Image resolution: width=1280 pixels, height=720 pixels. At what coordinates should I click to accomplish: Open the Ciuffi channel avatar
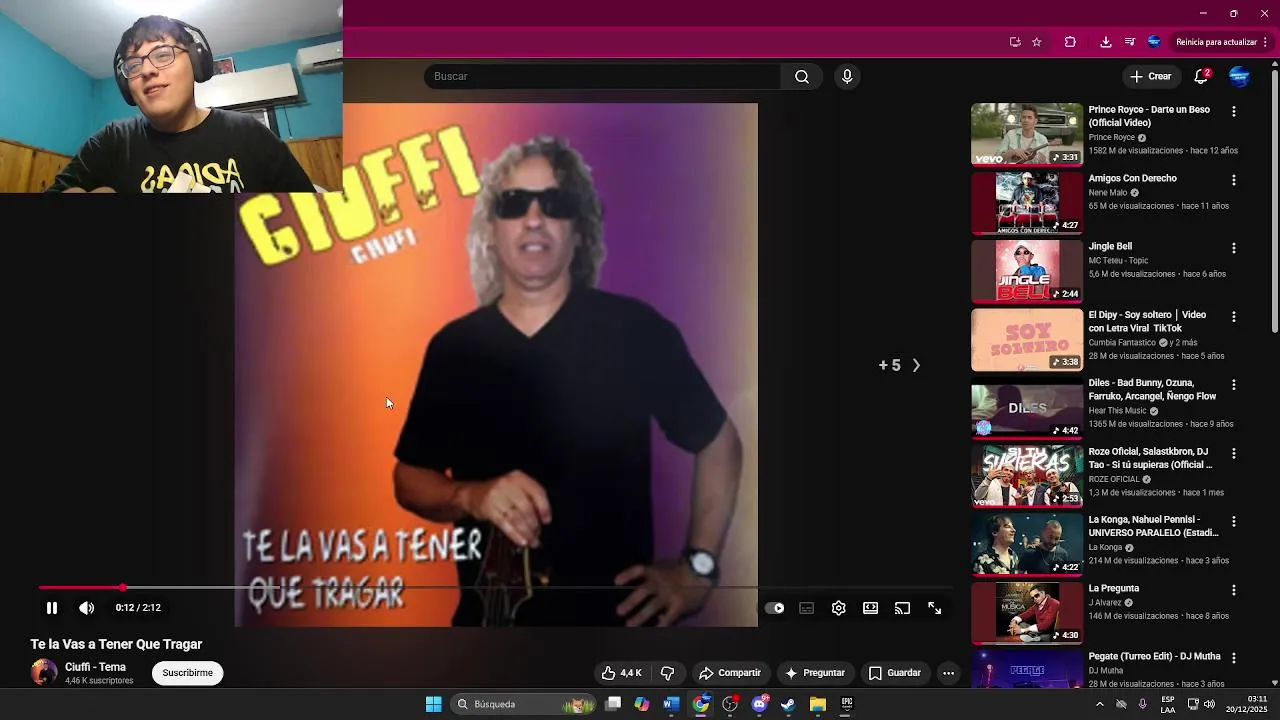tap(44, 672)
